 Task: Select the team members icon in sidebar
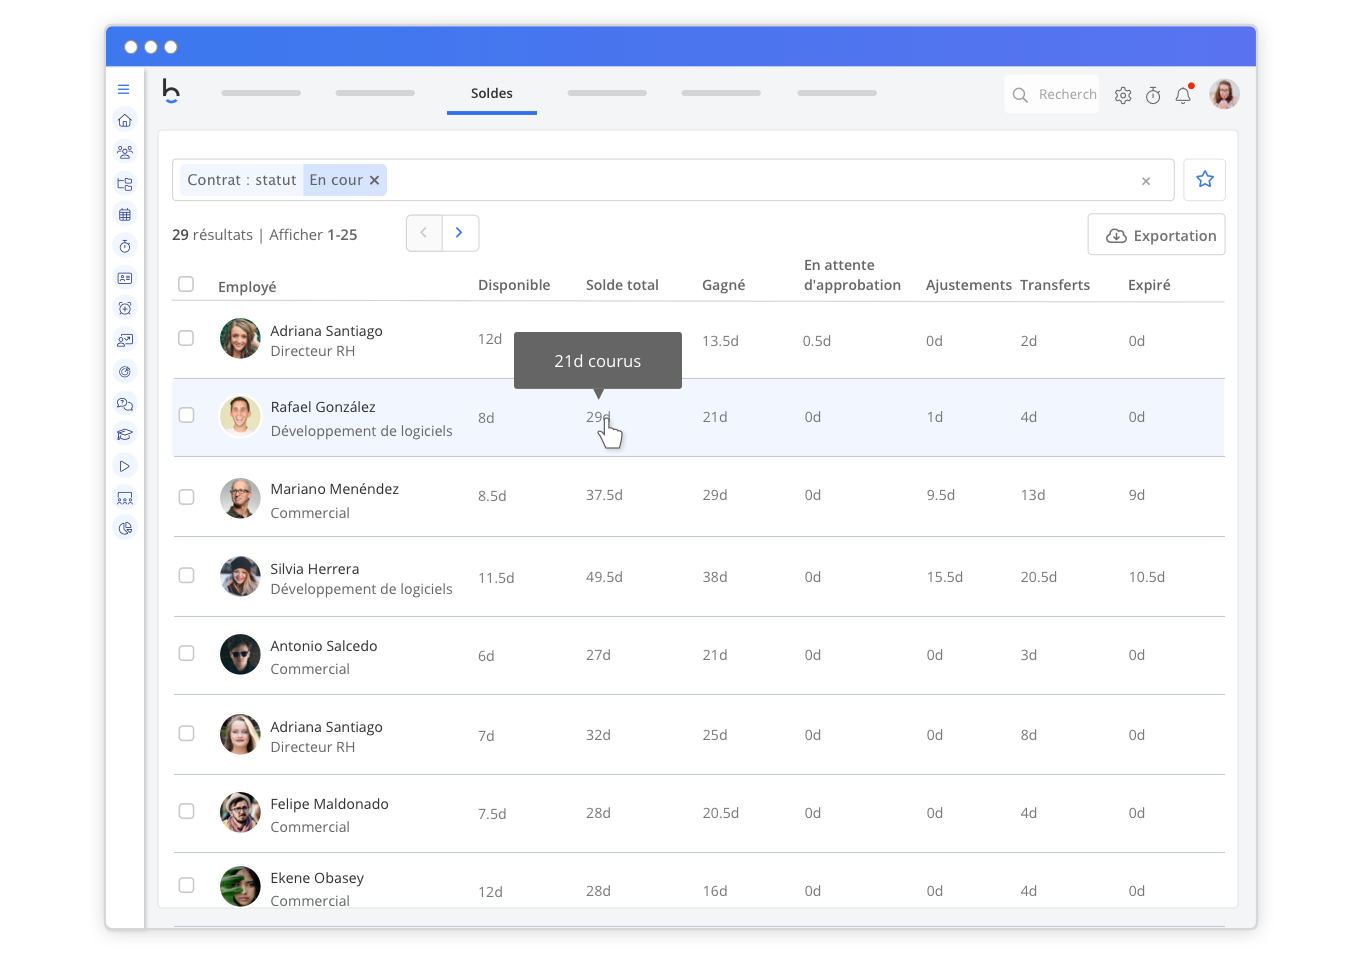pyautogui.click(x=125, y=152)
